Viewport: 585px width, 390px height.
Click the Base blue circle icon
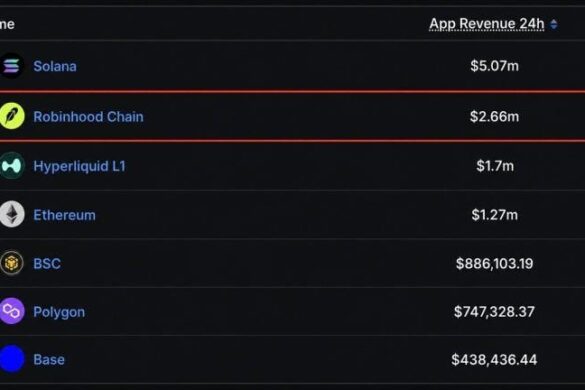point(12,359)
